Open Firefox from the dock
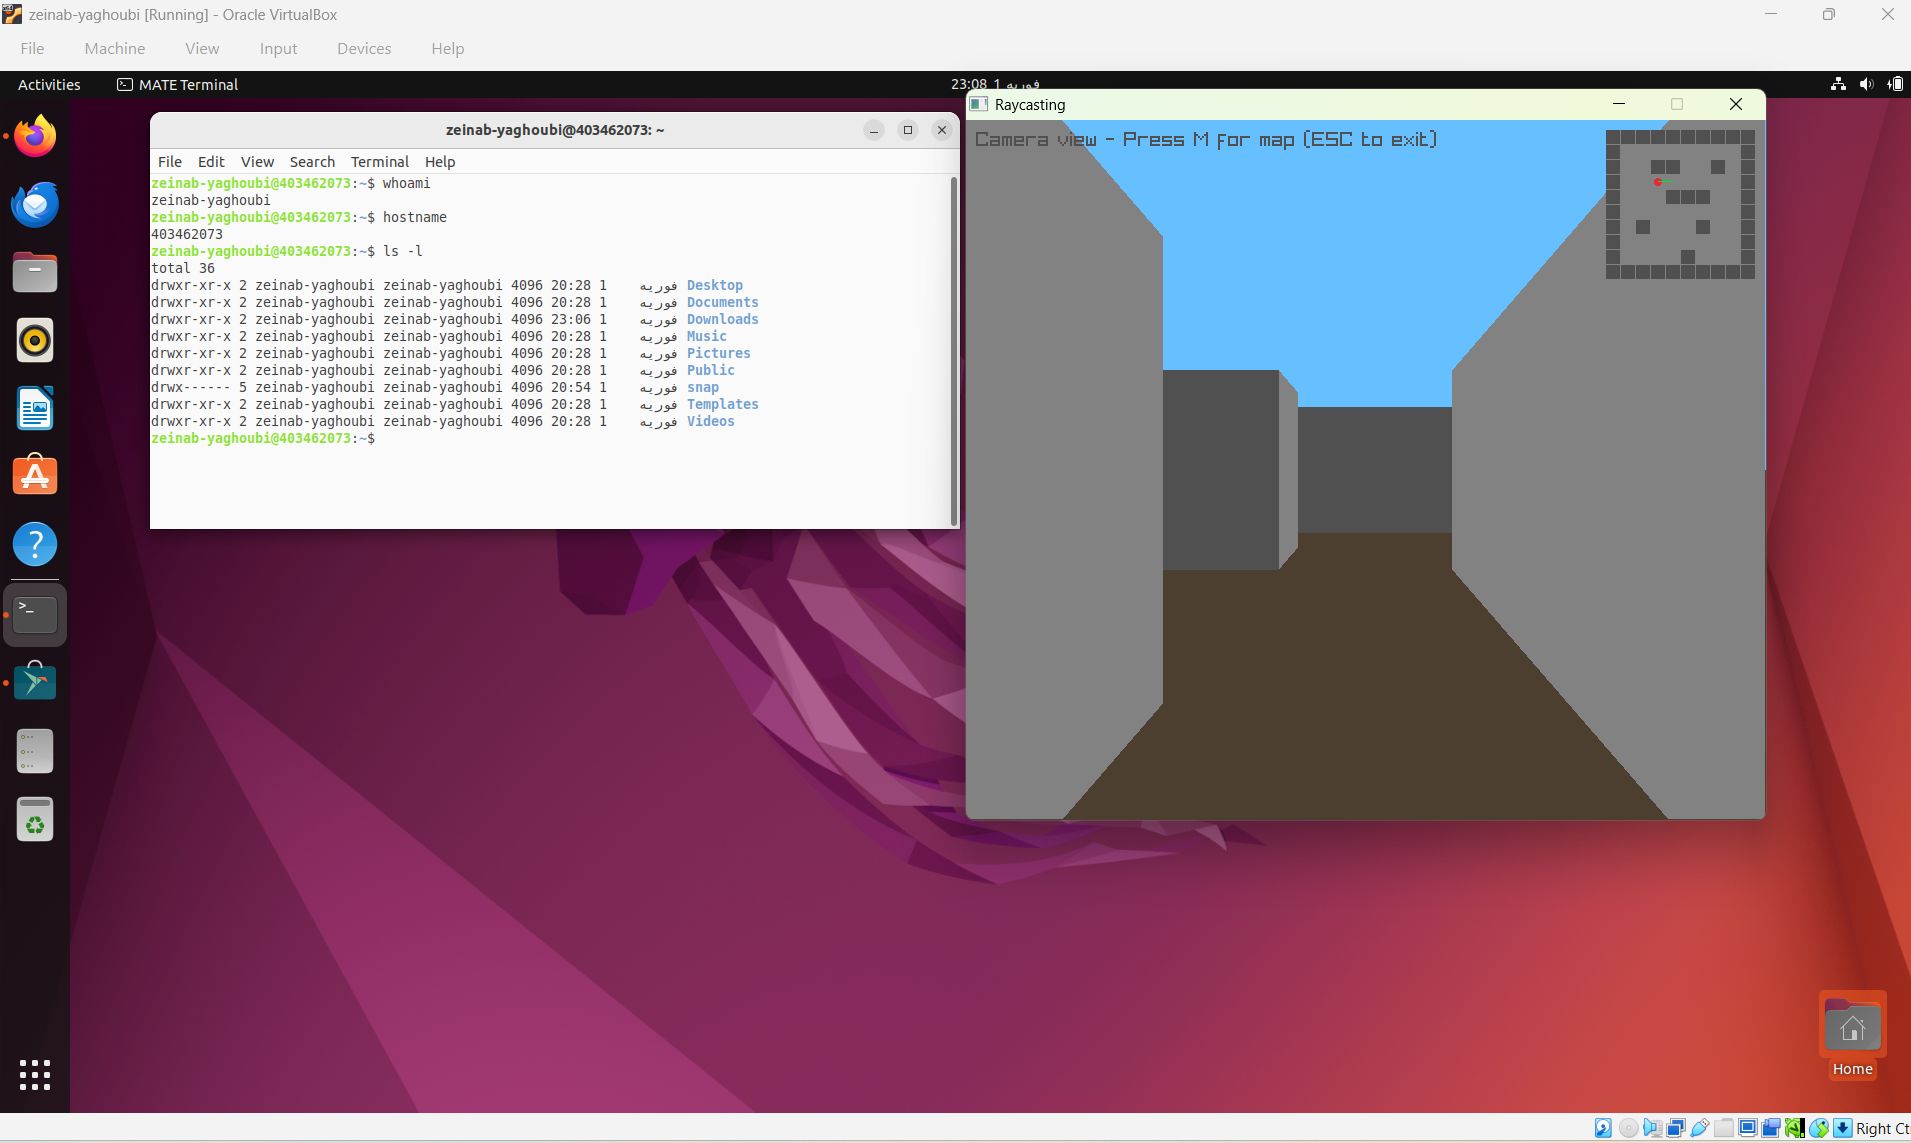The image size is (1911, 1143). pyautogui.click(x=35, y=137)
